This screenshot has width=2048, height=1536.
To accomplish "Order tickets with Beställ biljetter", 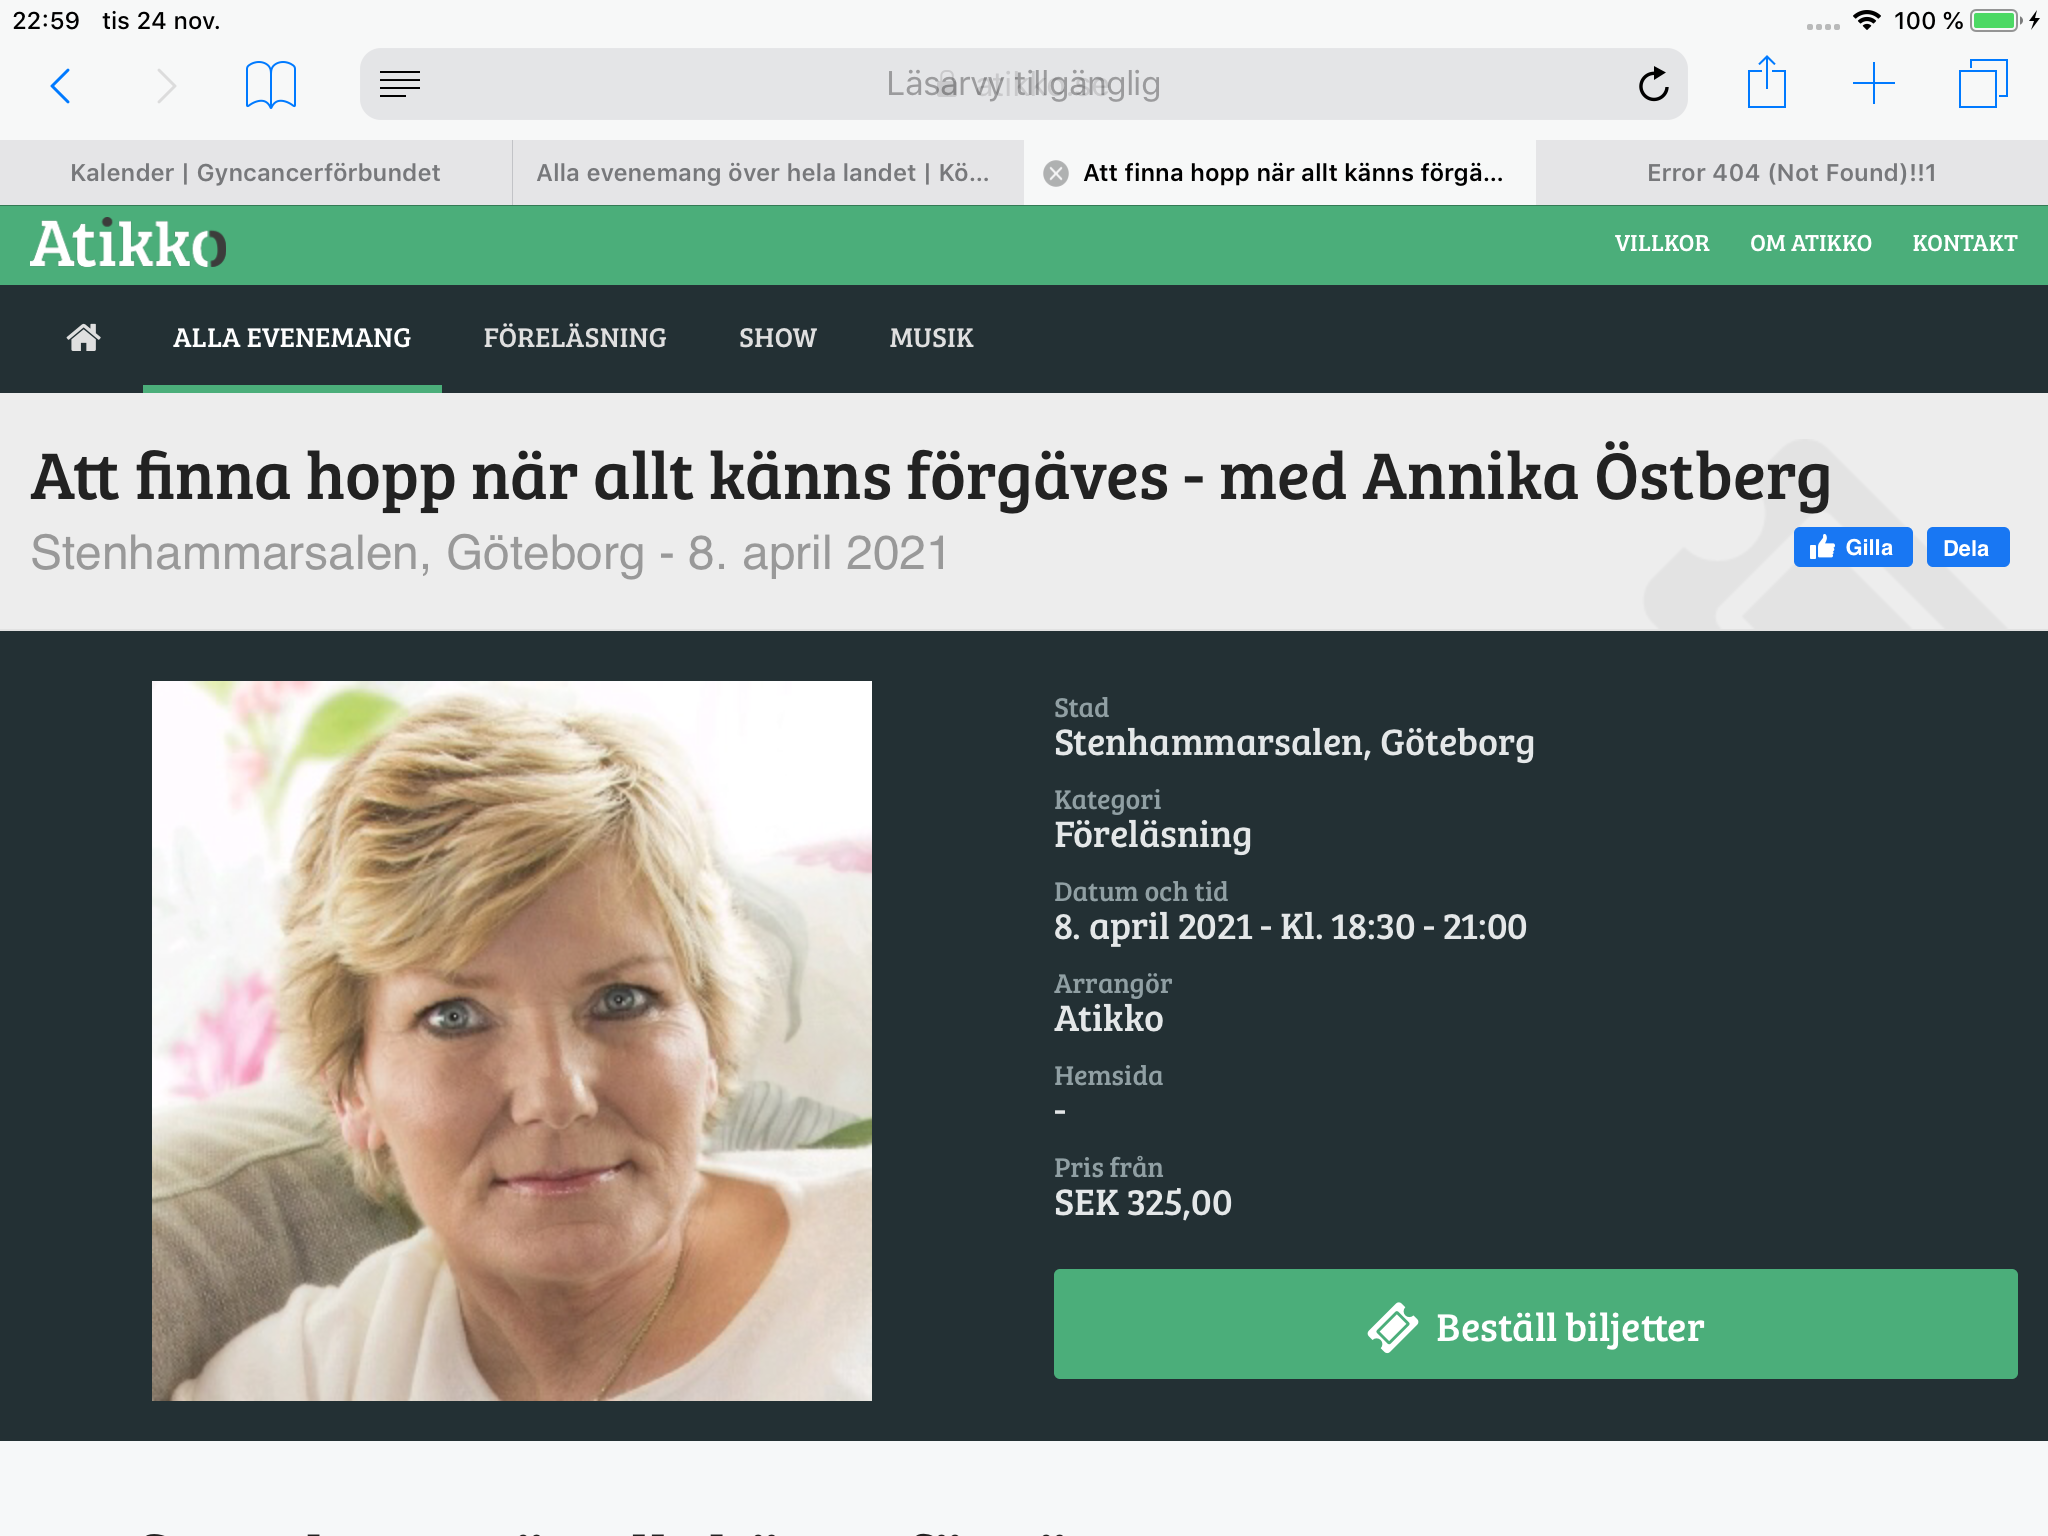I will pos(1535,1324).
